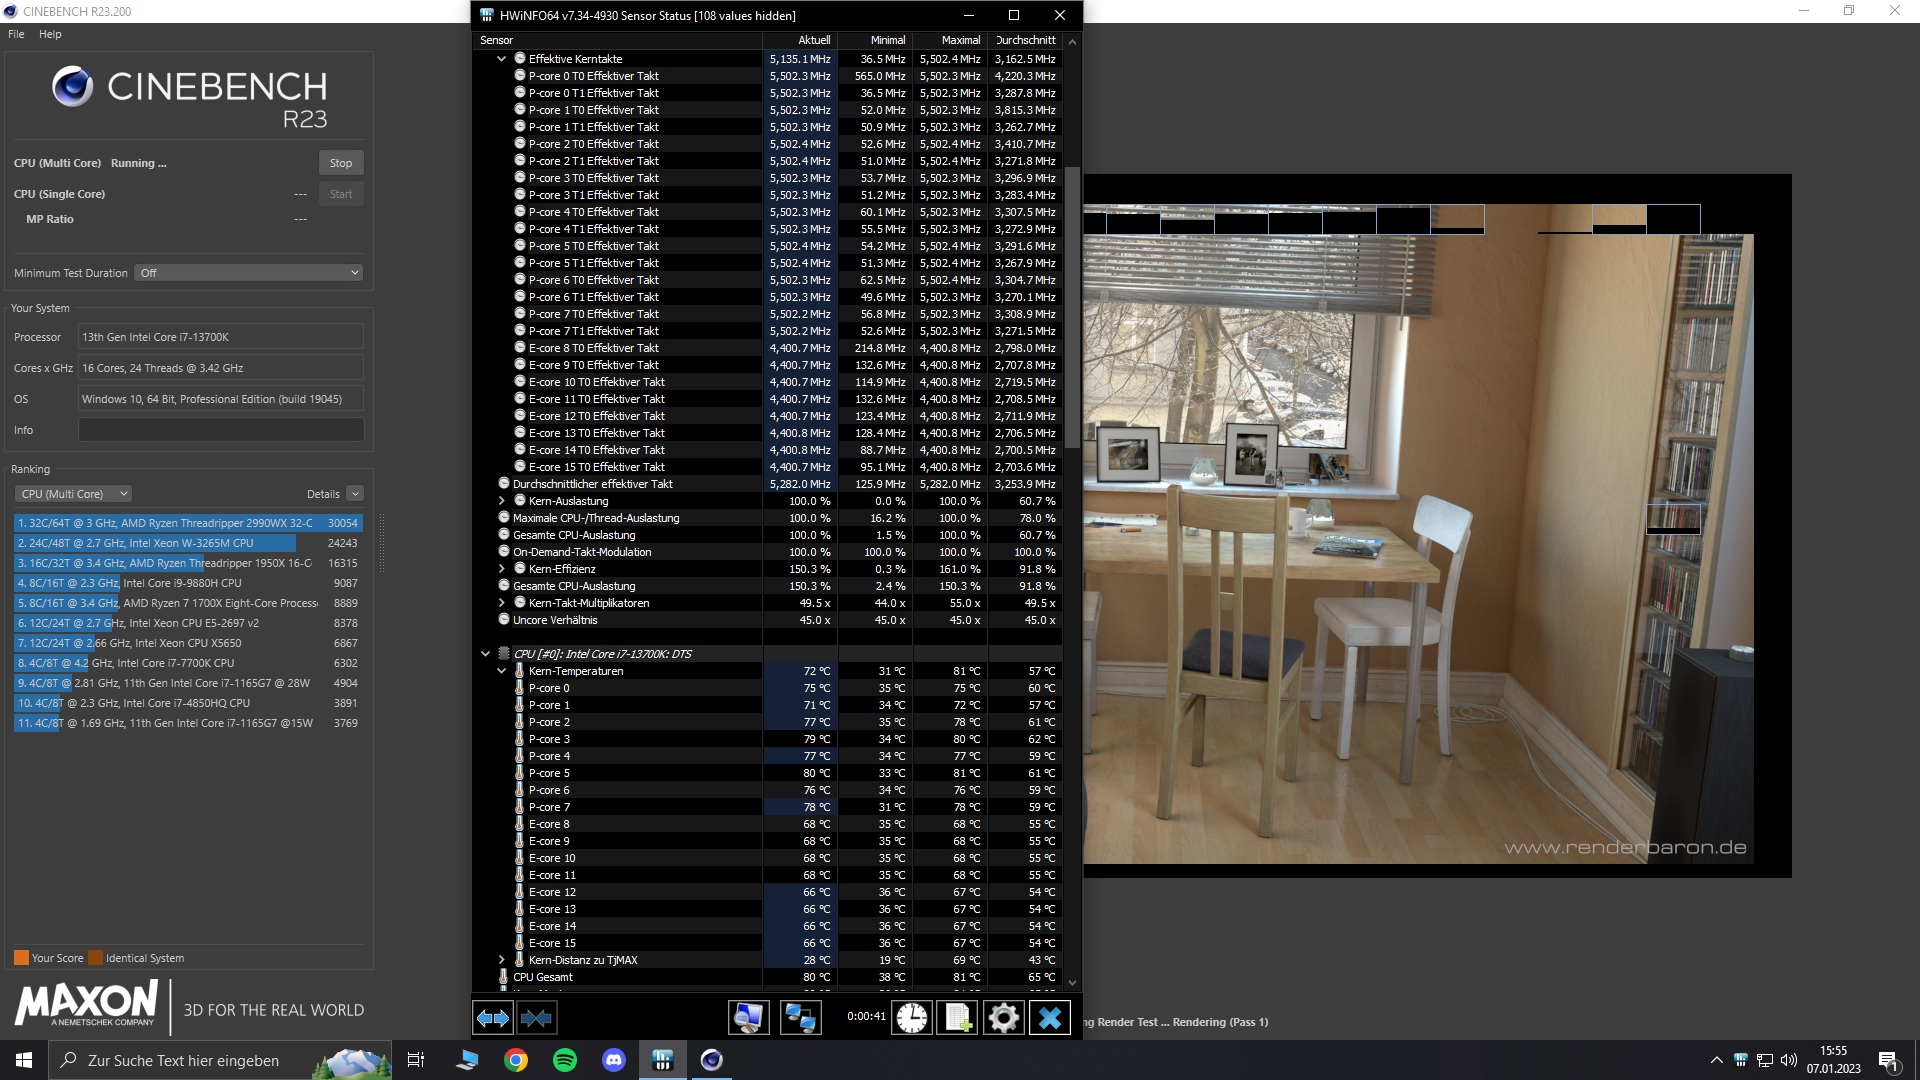Open the Minimum Test Duration dropdown
The image size is (1920, 1080).
(x=248, y=273)
